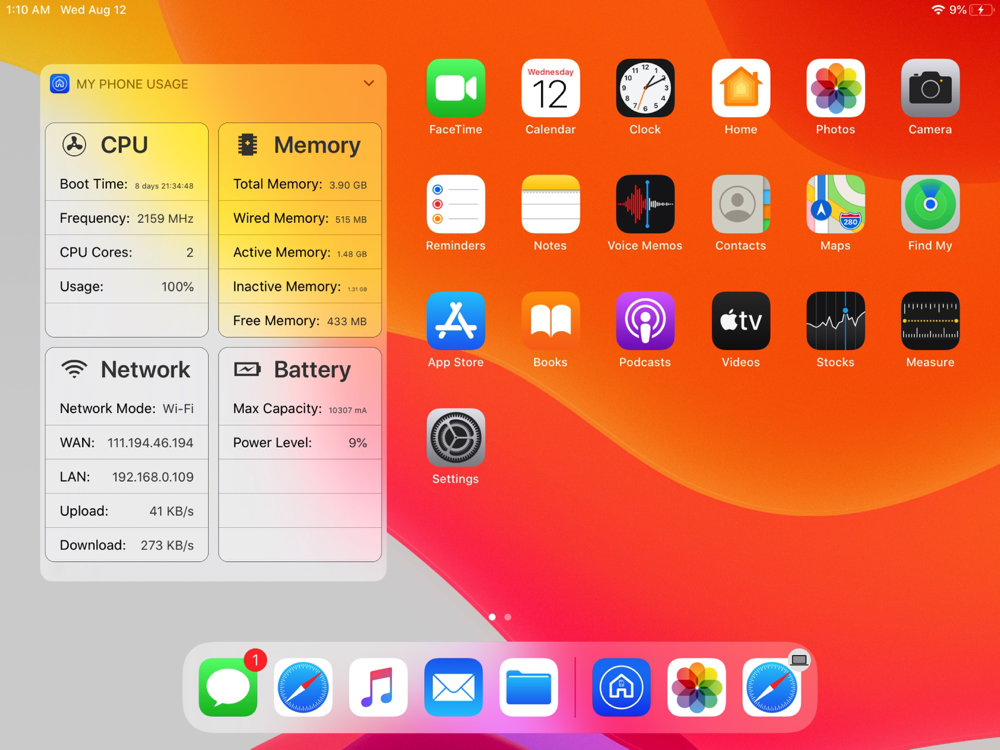
Task: Tap the CPU card fan icon
Action: (x=74, y=145)
